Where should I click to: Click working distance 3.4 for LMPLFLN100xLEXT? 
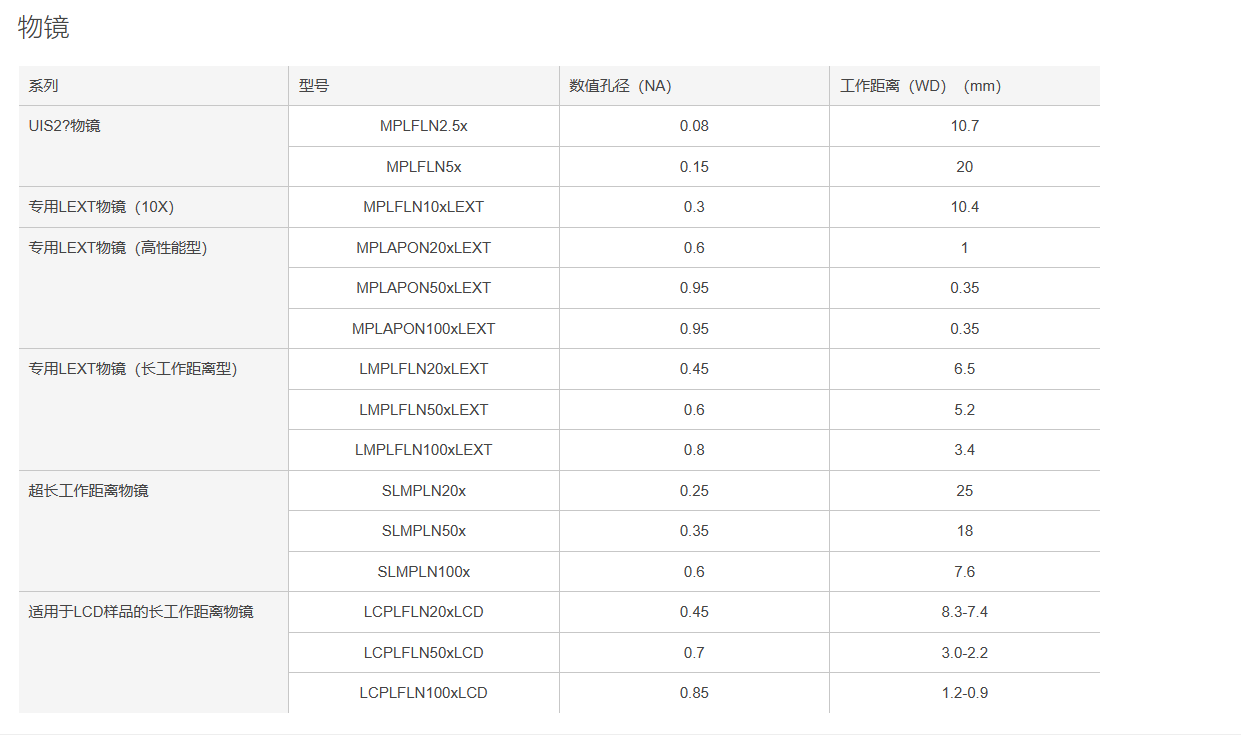[964, 450]
